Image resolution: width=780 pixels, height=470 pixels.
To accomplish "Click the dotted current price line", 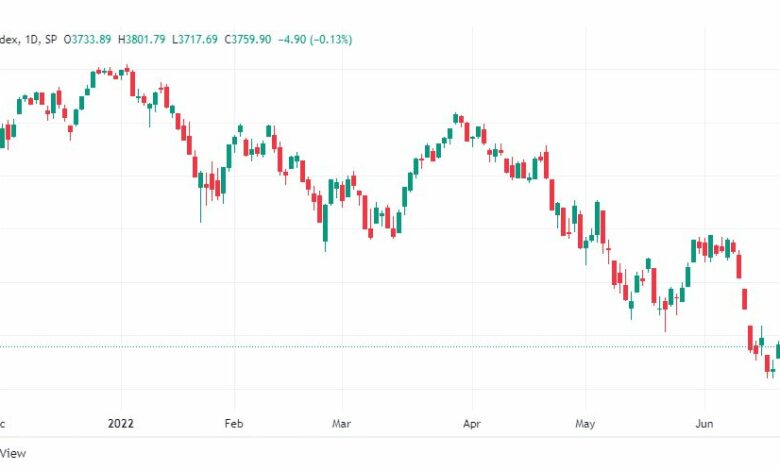I will coord(400,347).
